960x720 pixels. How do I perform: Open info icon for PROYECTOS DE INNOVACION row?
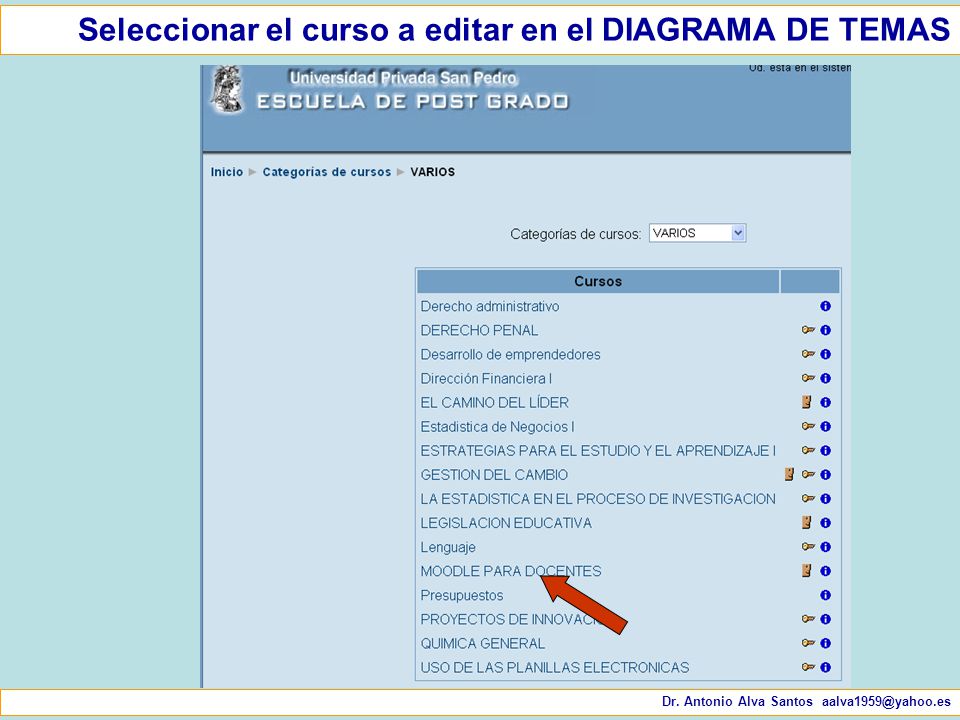pos(825,619)
